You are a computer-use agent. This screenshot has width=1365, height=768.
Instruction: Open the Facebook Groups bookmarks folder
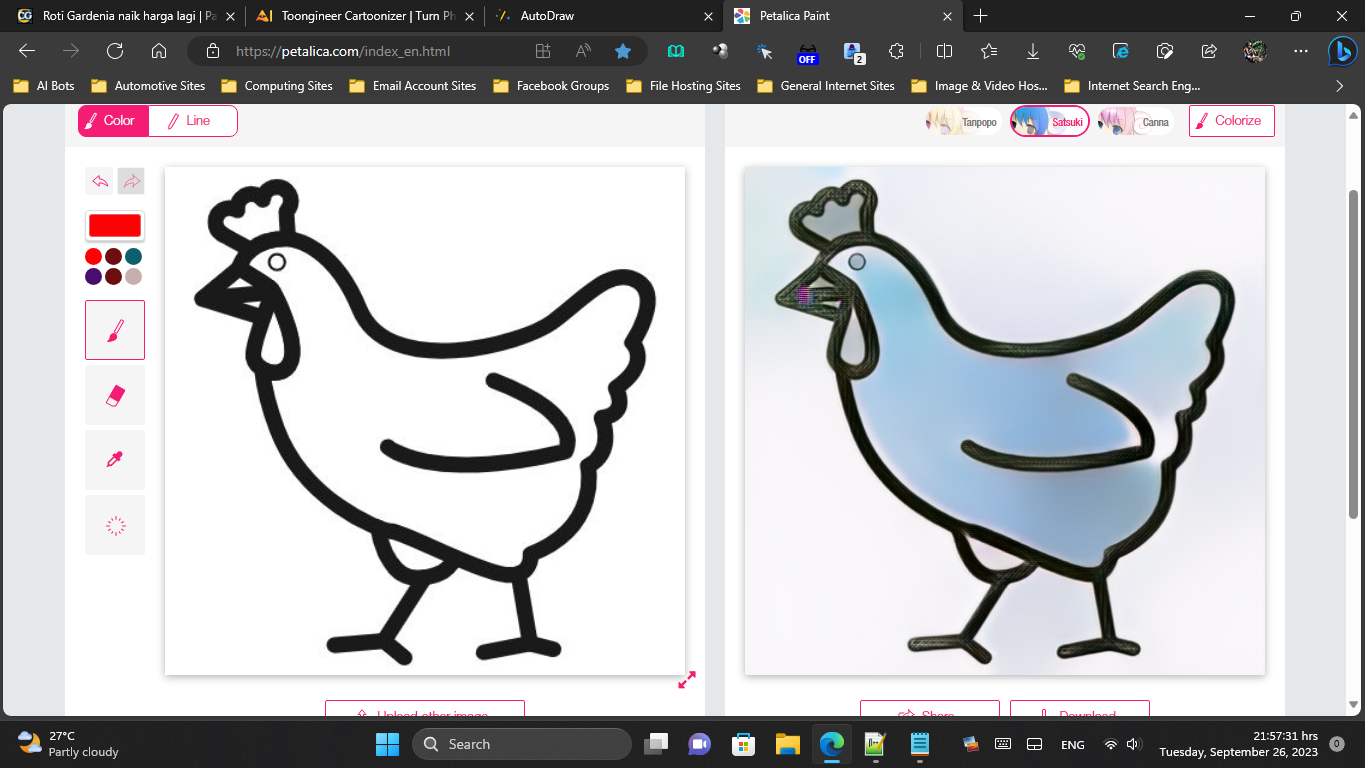pos(551,86)
